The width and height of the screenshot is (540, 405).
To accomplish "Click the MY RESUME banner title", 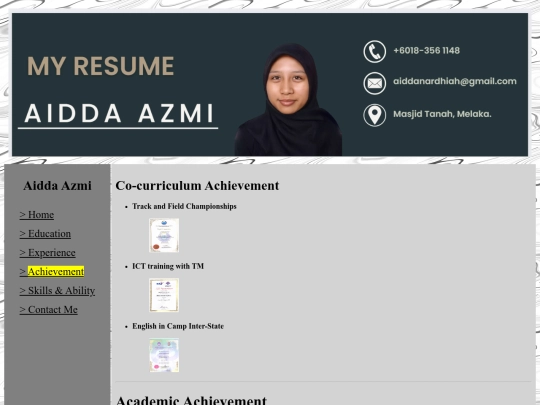I will [x=101, y=66].
